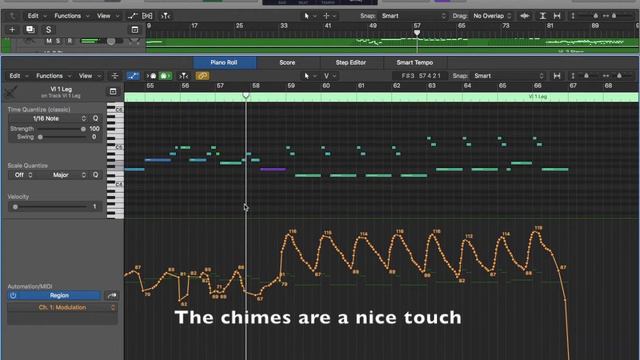Click the Vl 1 Leg region instrument icon
This screenshot has width=640, height=360.
[11, 92]
